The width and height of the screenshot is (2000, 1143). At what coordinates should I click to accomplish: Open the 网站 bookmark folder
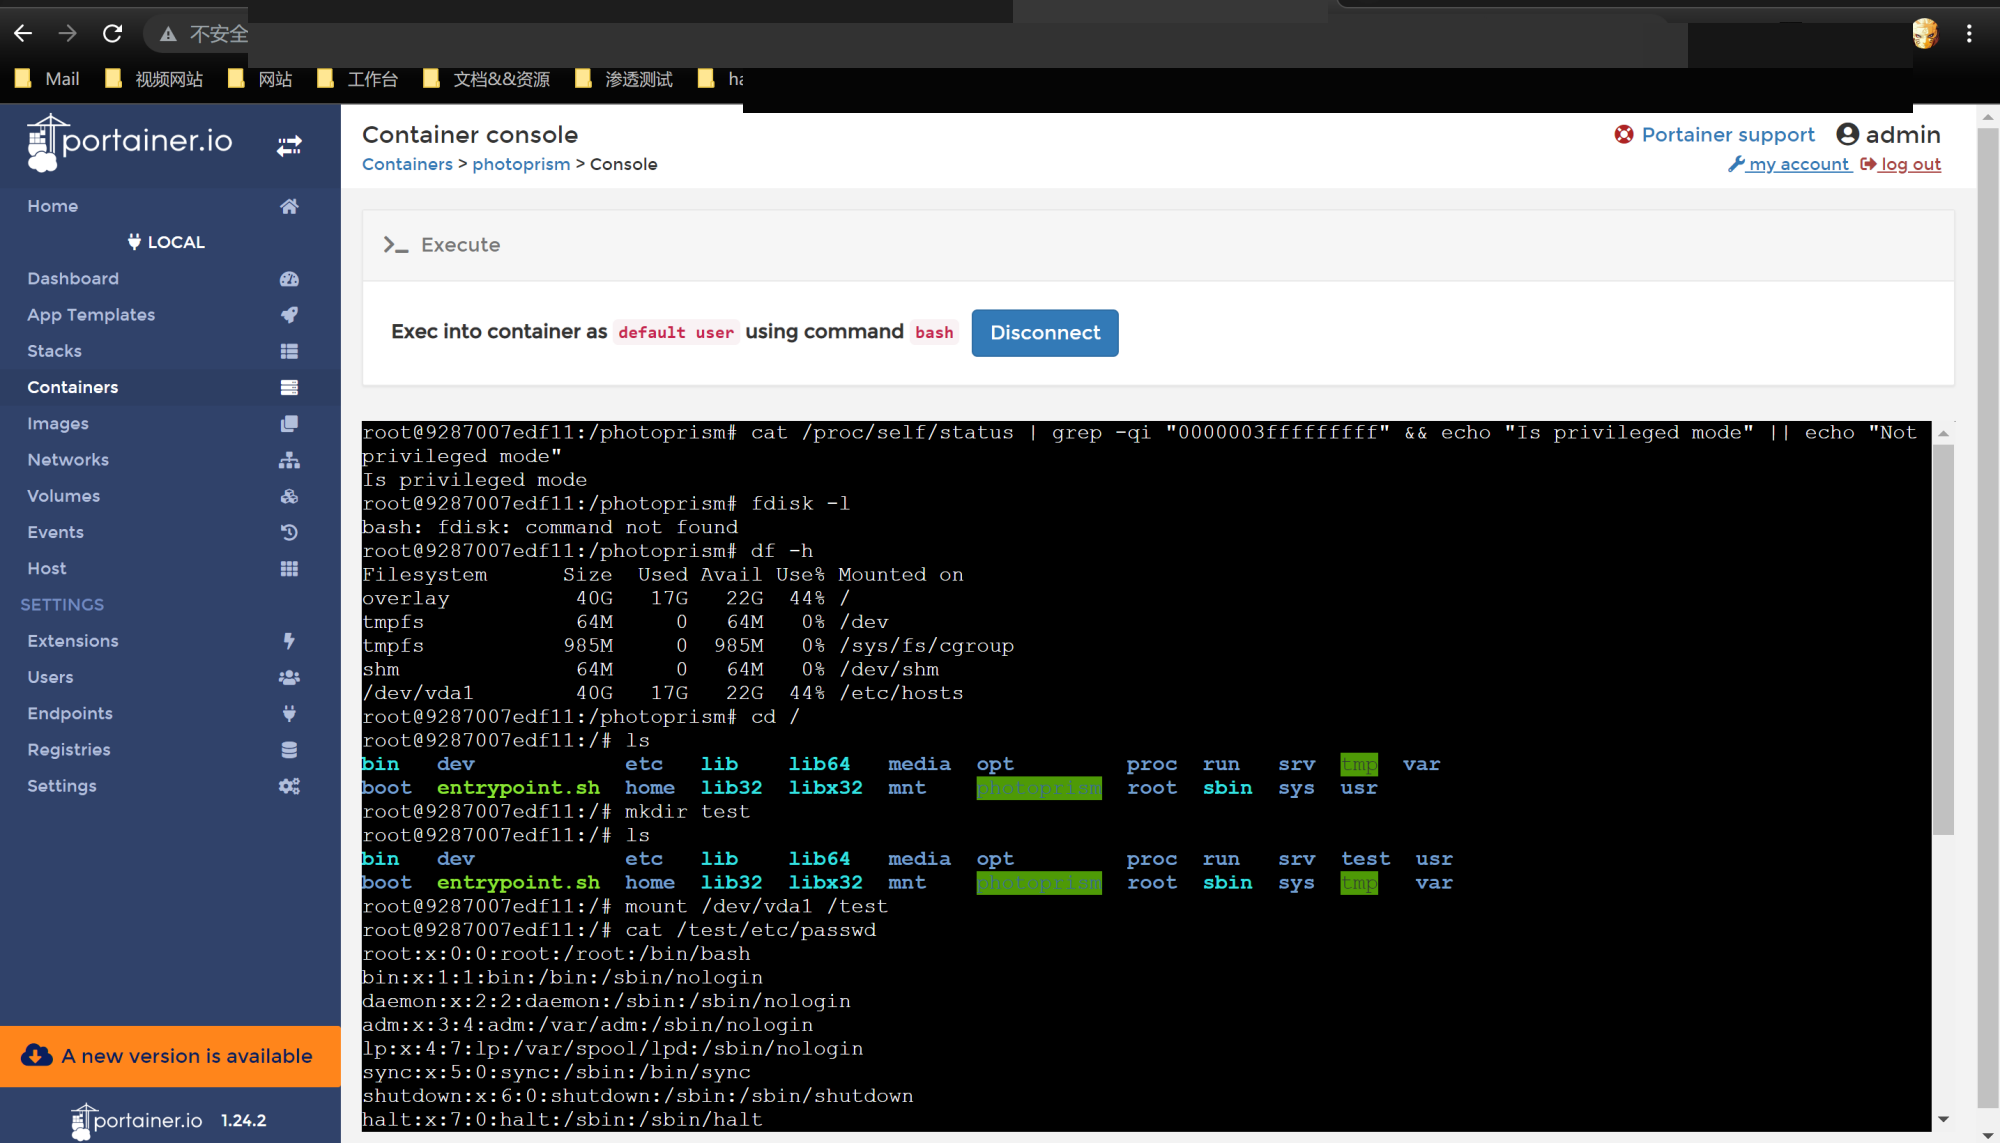pyautogui.click(x=260, y=79)
